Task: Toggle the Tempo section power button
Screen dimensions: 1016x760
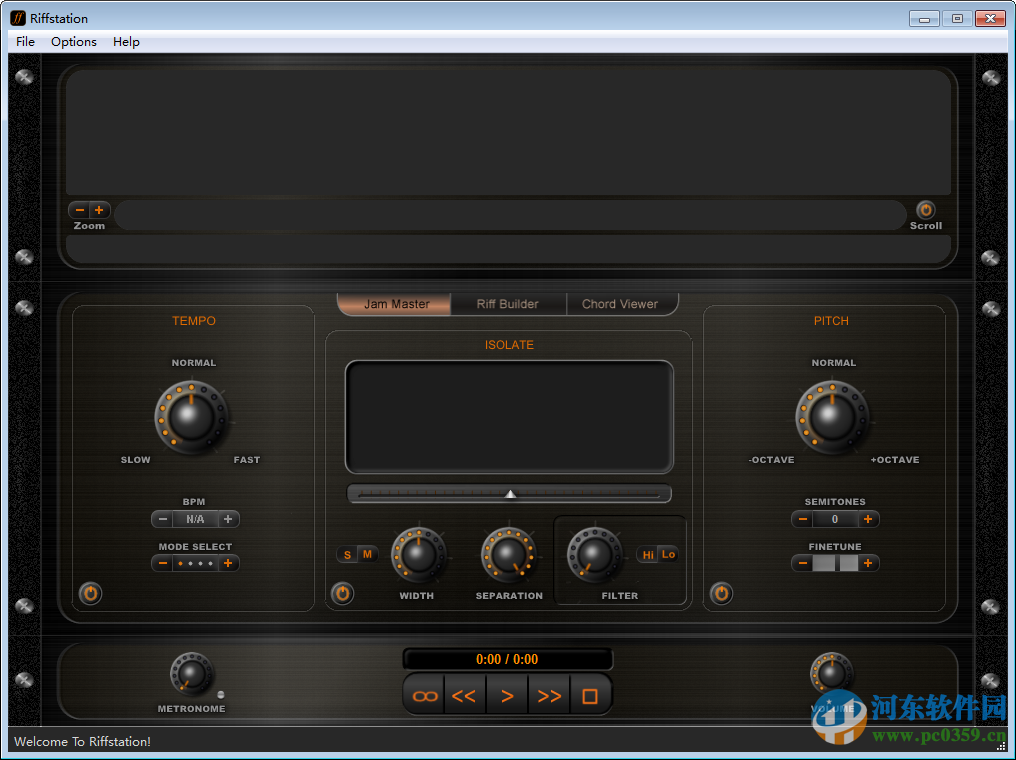Action: 90,593
